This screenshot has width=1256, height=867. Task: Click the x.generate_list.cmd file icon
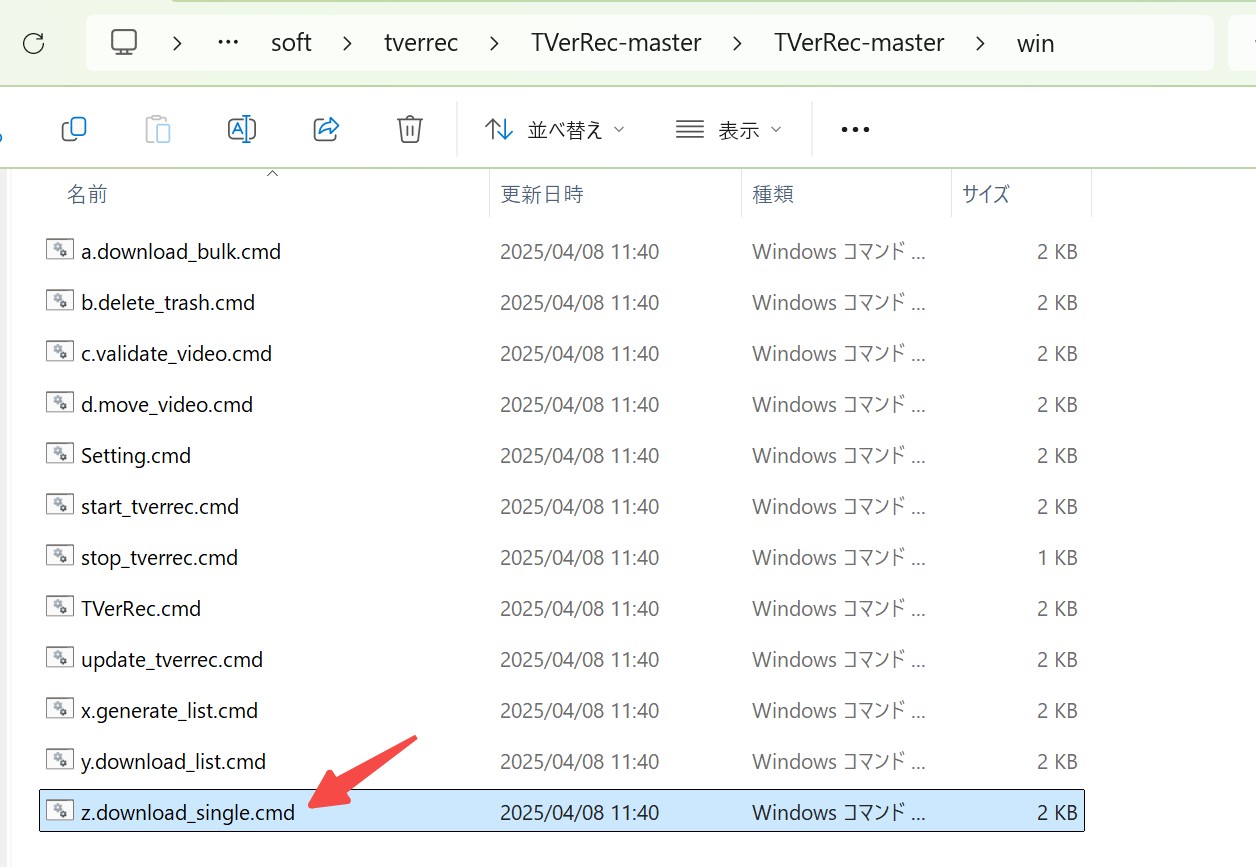click(60, 710)
